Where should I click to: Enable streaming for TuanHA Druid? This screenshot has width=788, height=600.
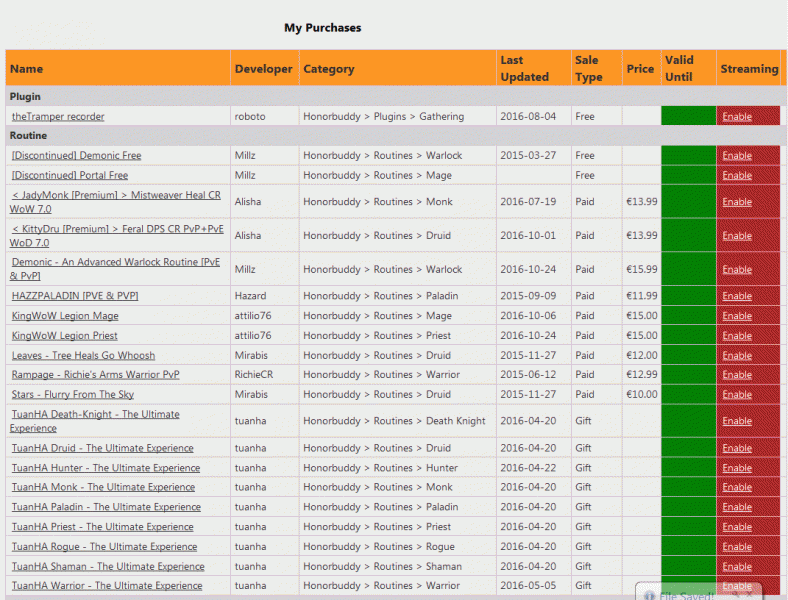[737, 448]
